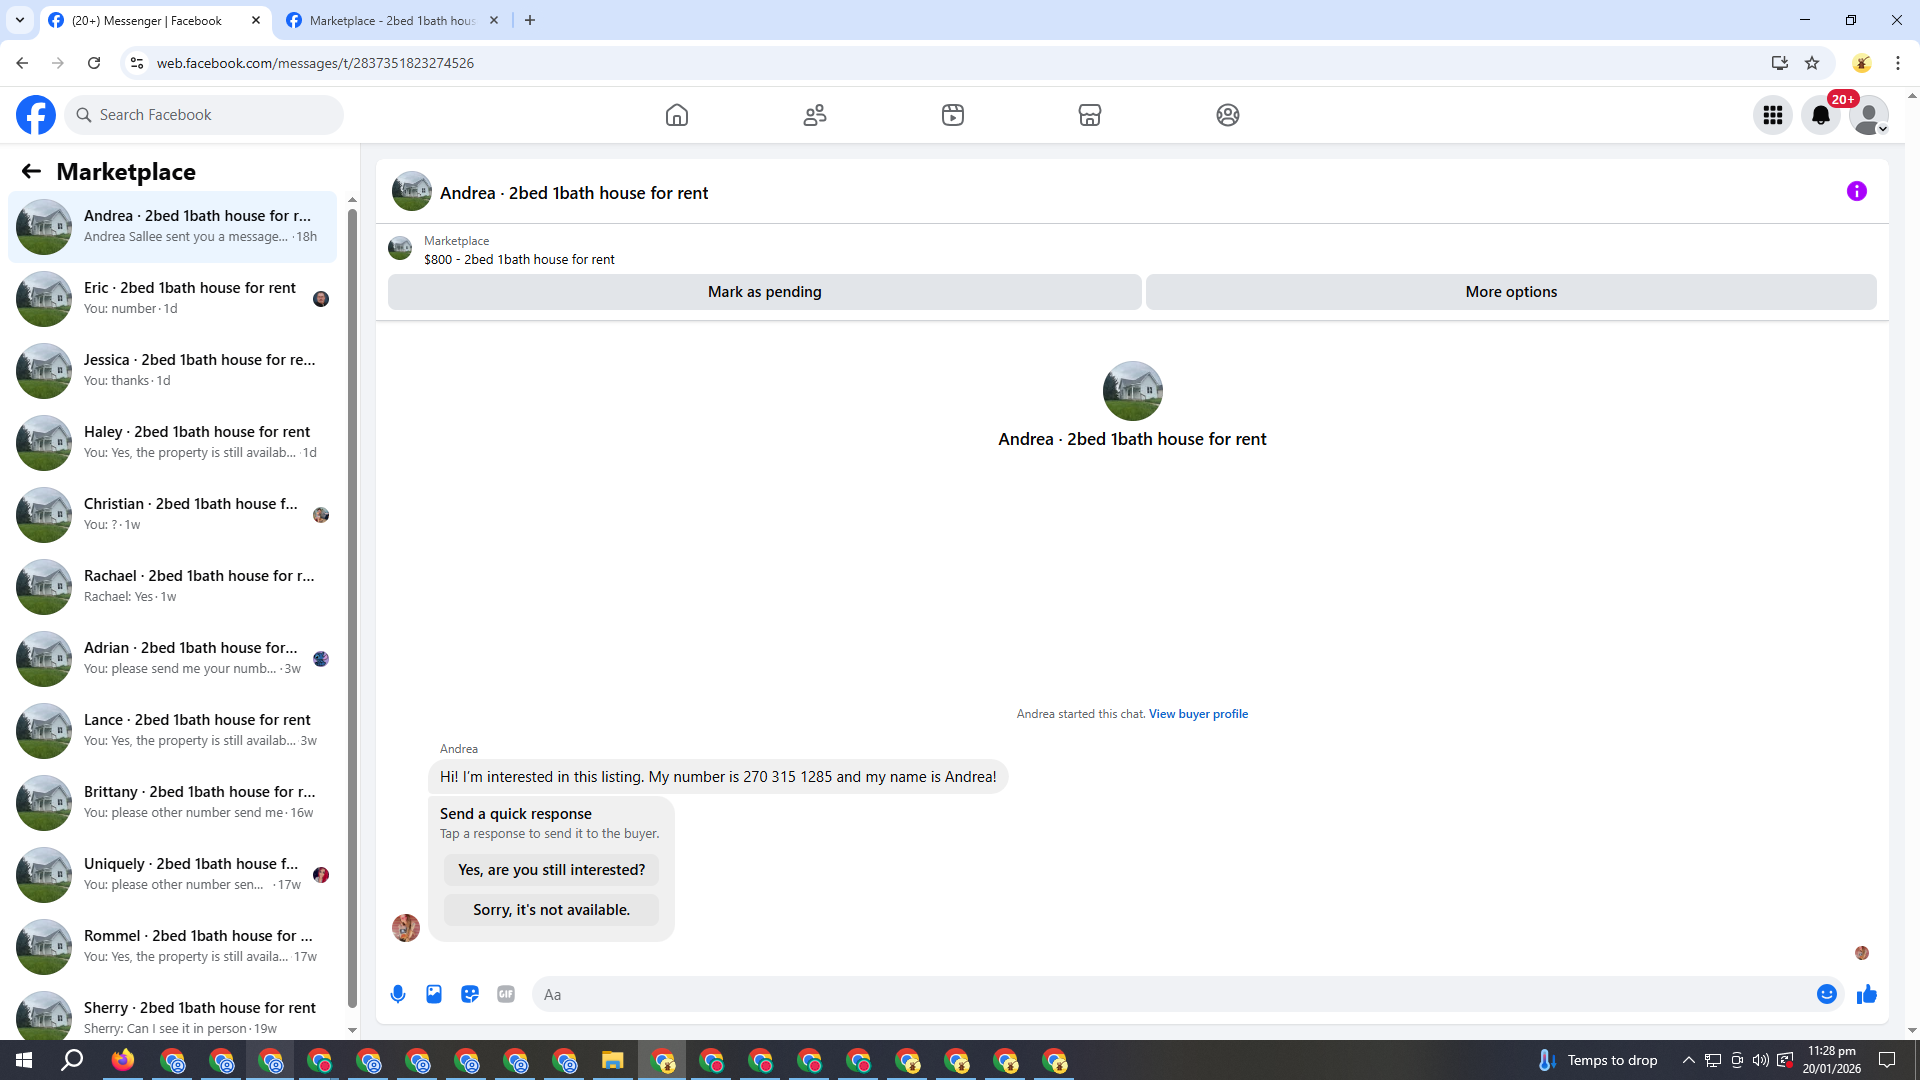
Task: Open the notifications bell
Action: coord(1821,115)
